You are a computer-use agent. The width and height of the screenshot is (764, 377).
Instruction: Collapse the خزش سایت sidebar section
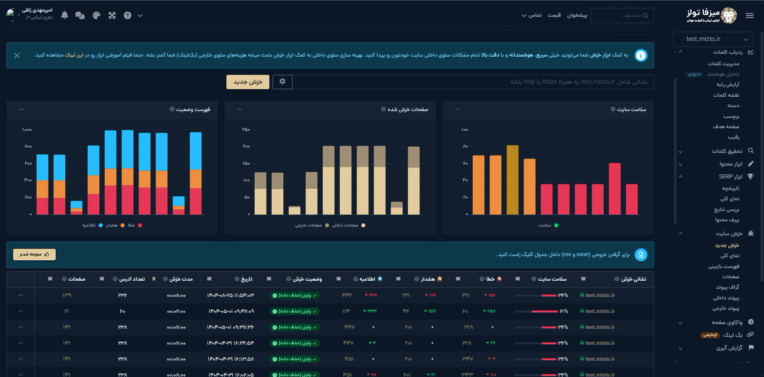681,234
